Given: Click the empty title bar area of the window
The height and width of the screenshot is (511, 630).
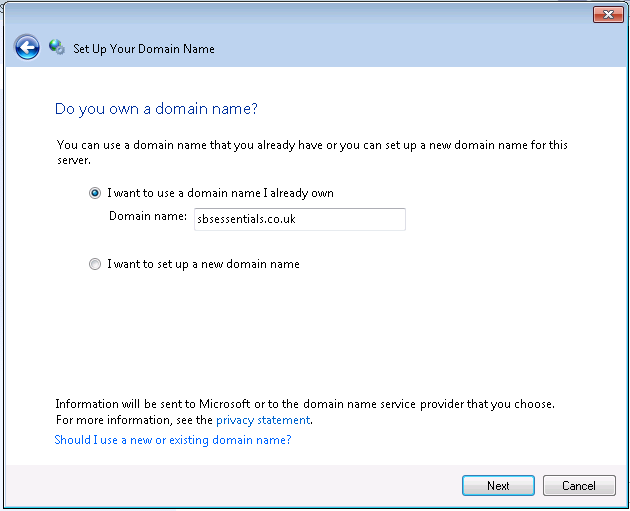Looking at the screenshot, I should (x=300, y=14).
